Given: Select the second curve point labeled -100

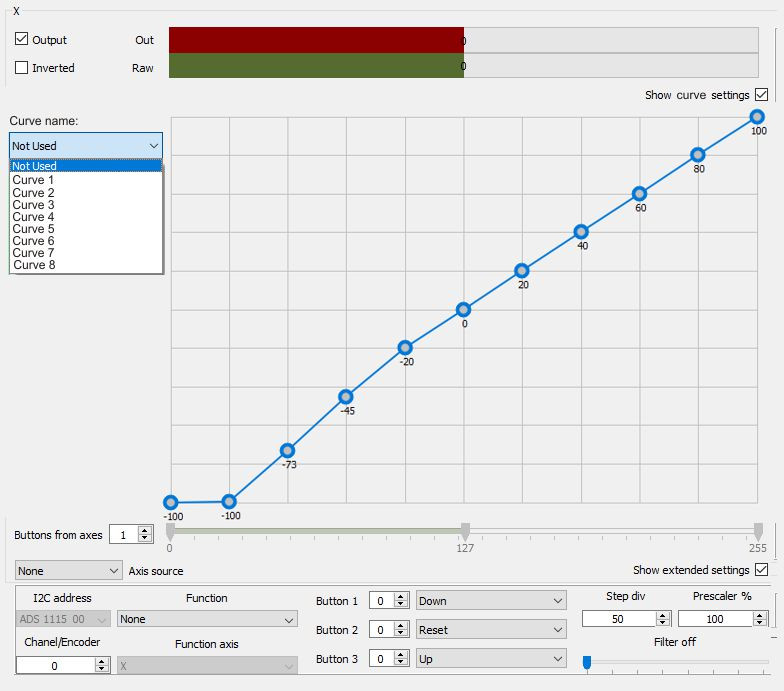Looking at the screenshot, I should point(228,502).
